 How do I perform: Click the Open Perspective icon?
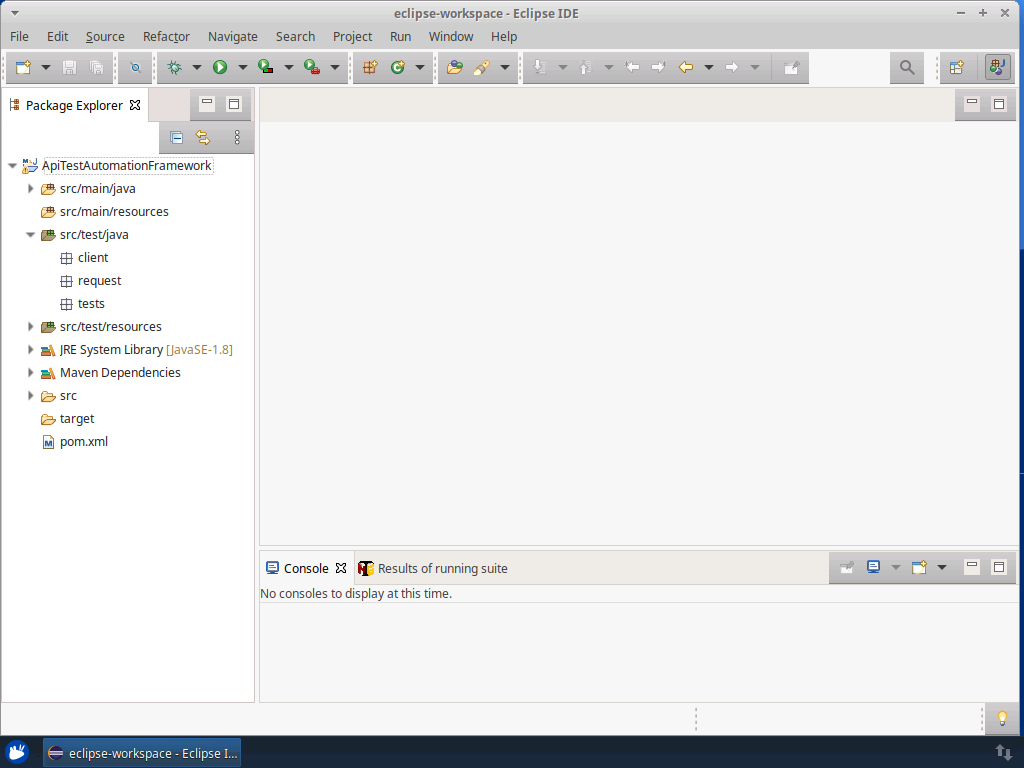(x=957, y=67)
